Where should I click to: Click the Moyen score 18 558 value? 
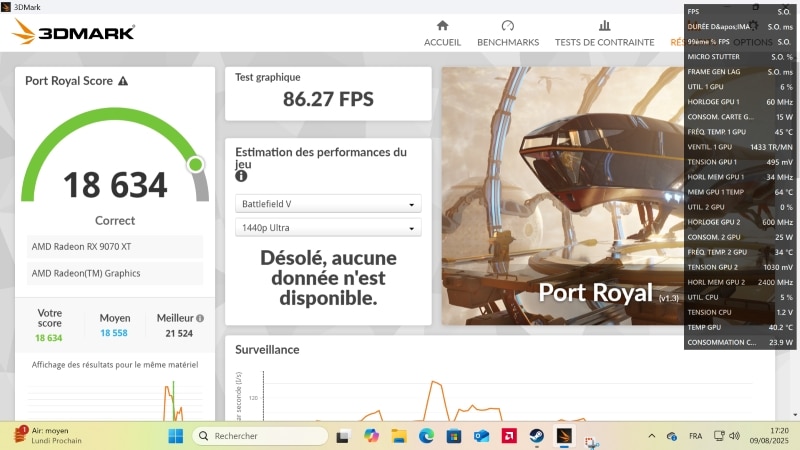114,333
